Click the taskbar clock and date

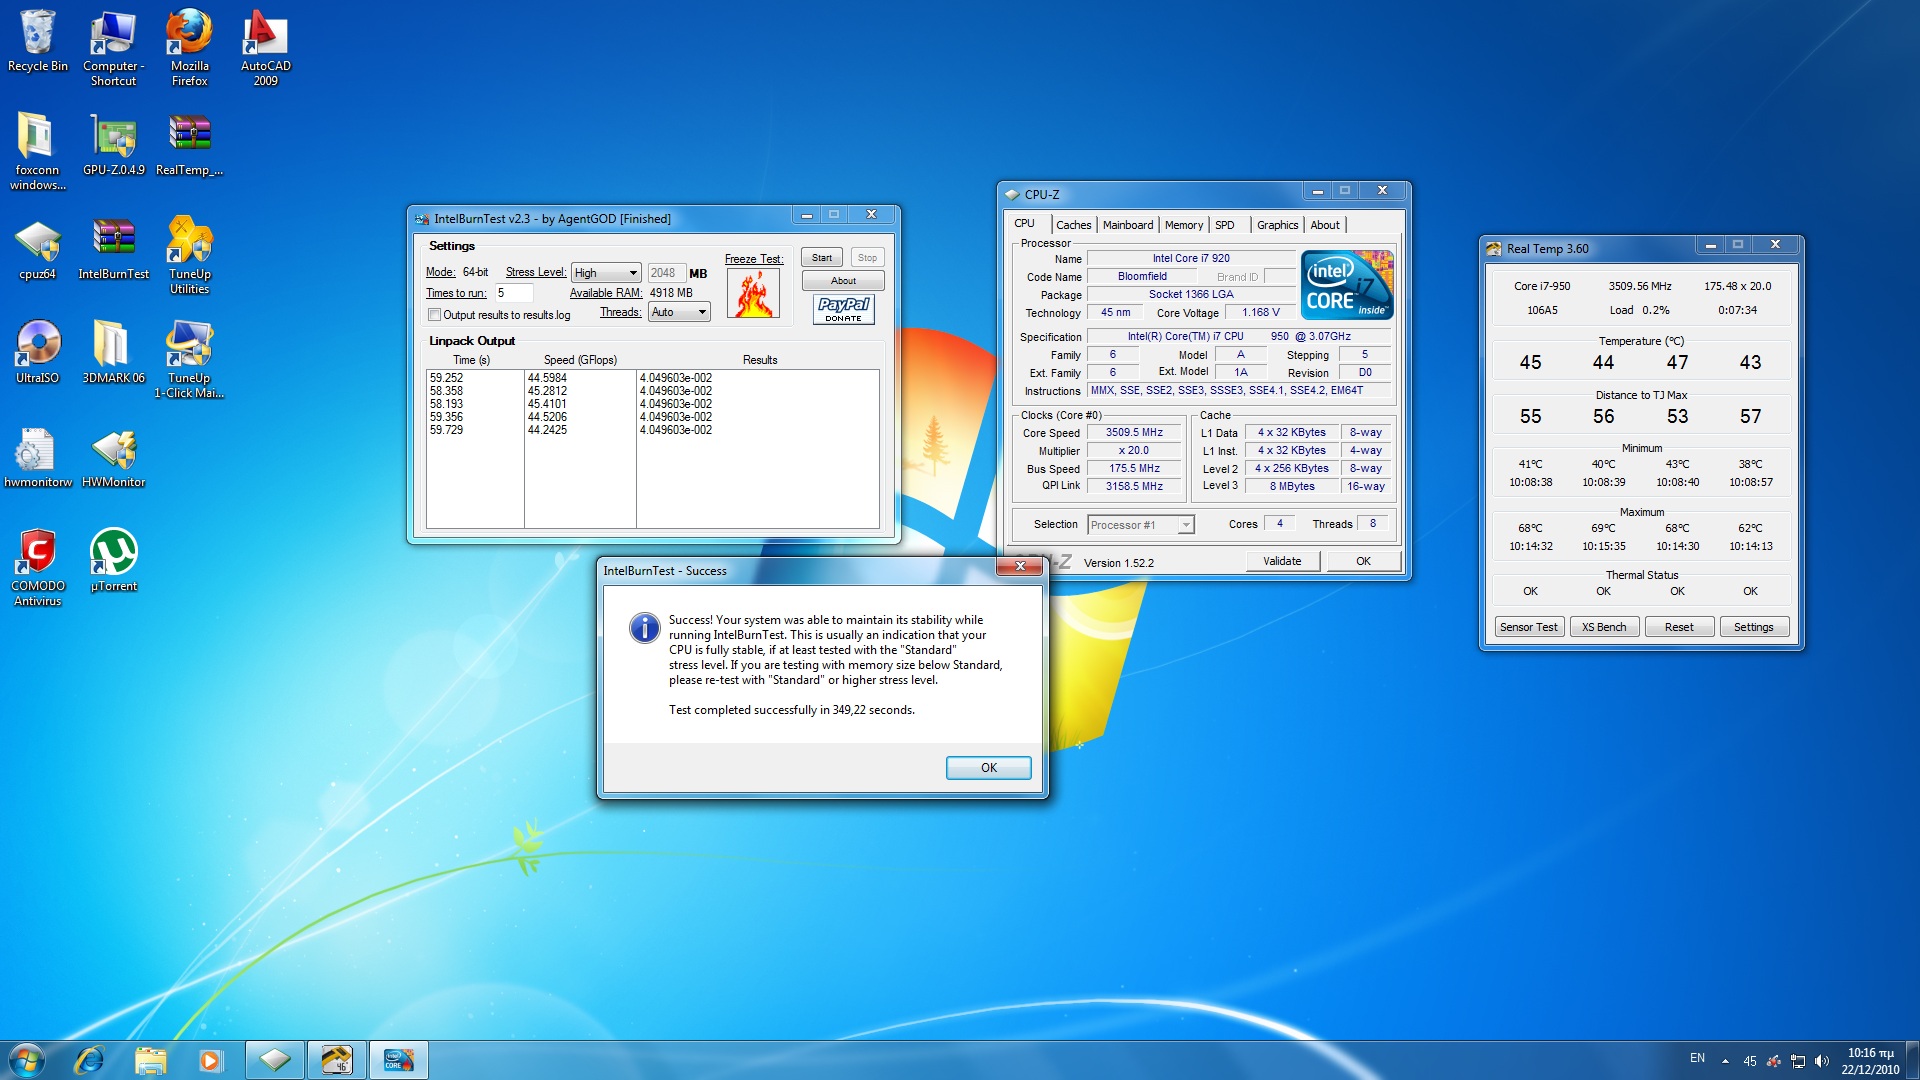(x=1870, y=1061)
